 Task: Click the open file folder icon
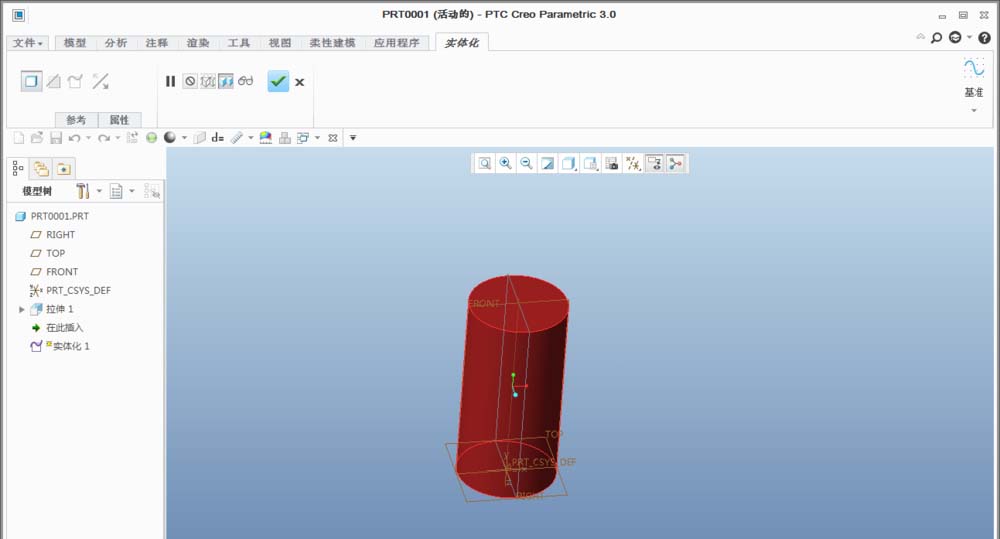[37, 138]
